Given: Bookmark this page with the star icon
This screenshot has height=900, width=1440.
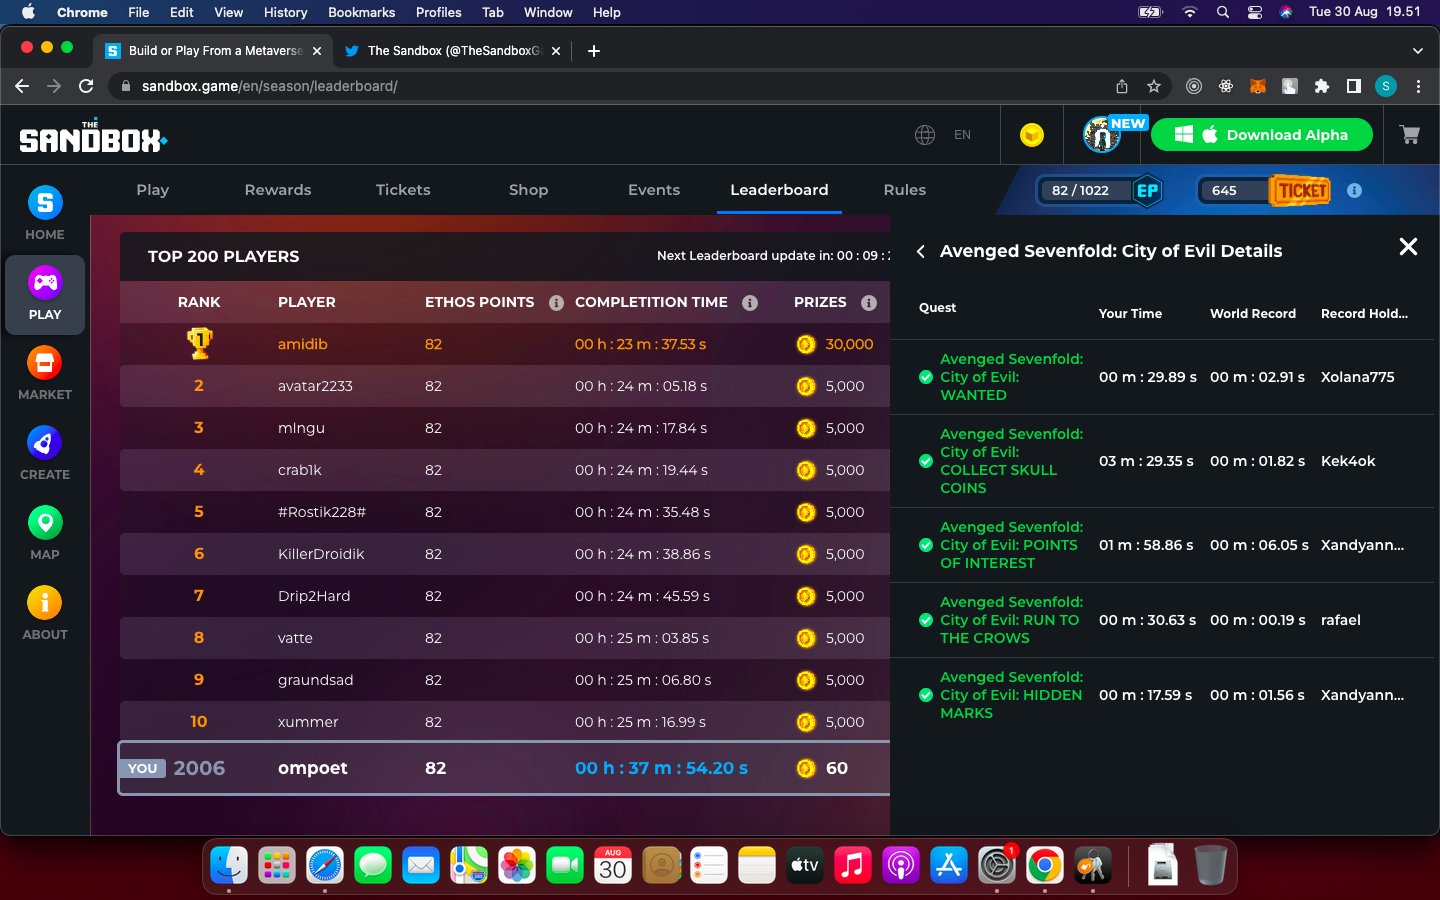Looking at the screenshot, I should (1154, 86).
